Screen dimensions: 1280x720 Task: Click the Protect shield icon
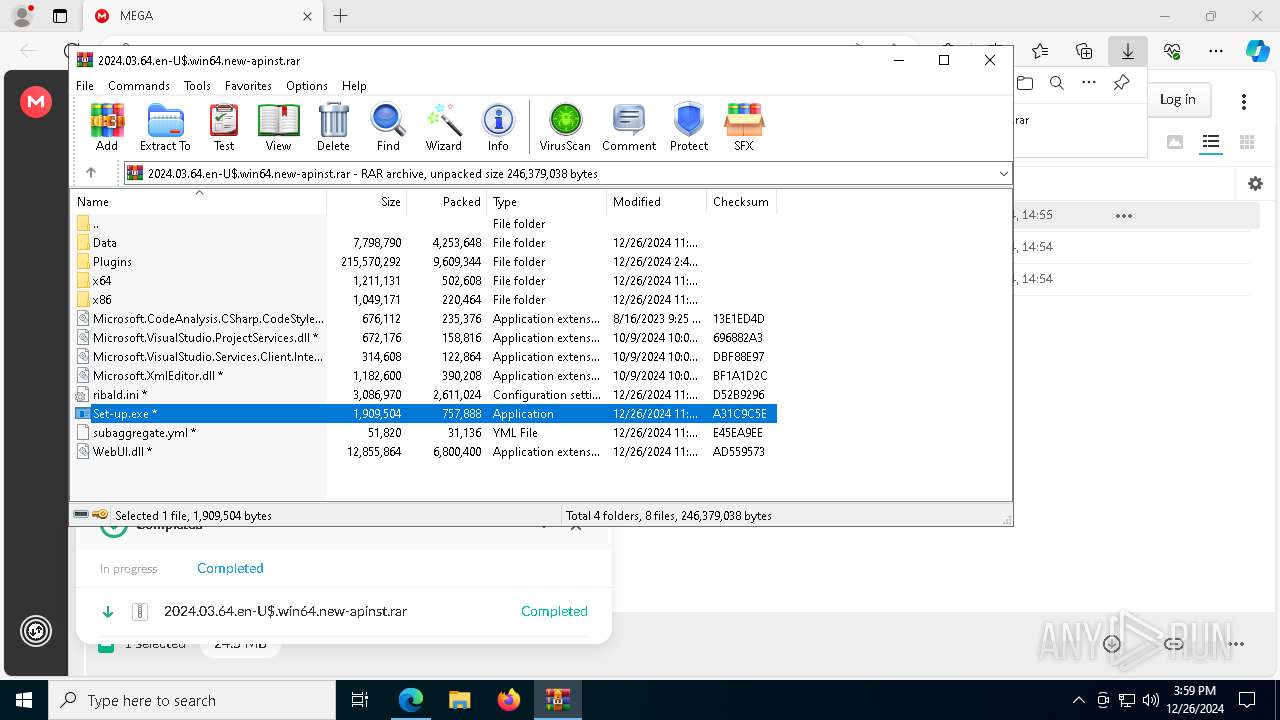pyautogui.click(x=689, y=127)
